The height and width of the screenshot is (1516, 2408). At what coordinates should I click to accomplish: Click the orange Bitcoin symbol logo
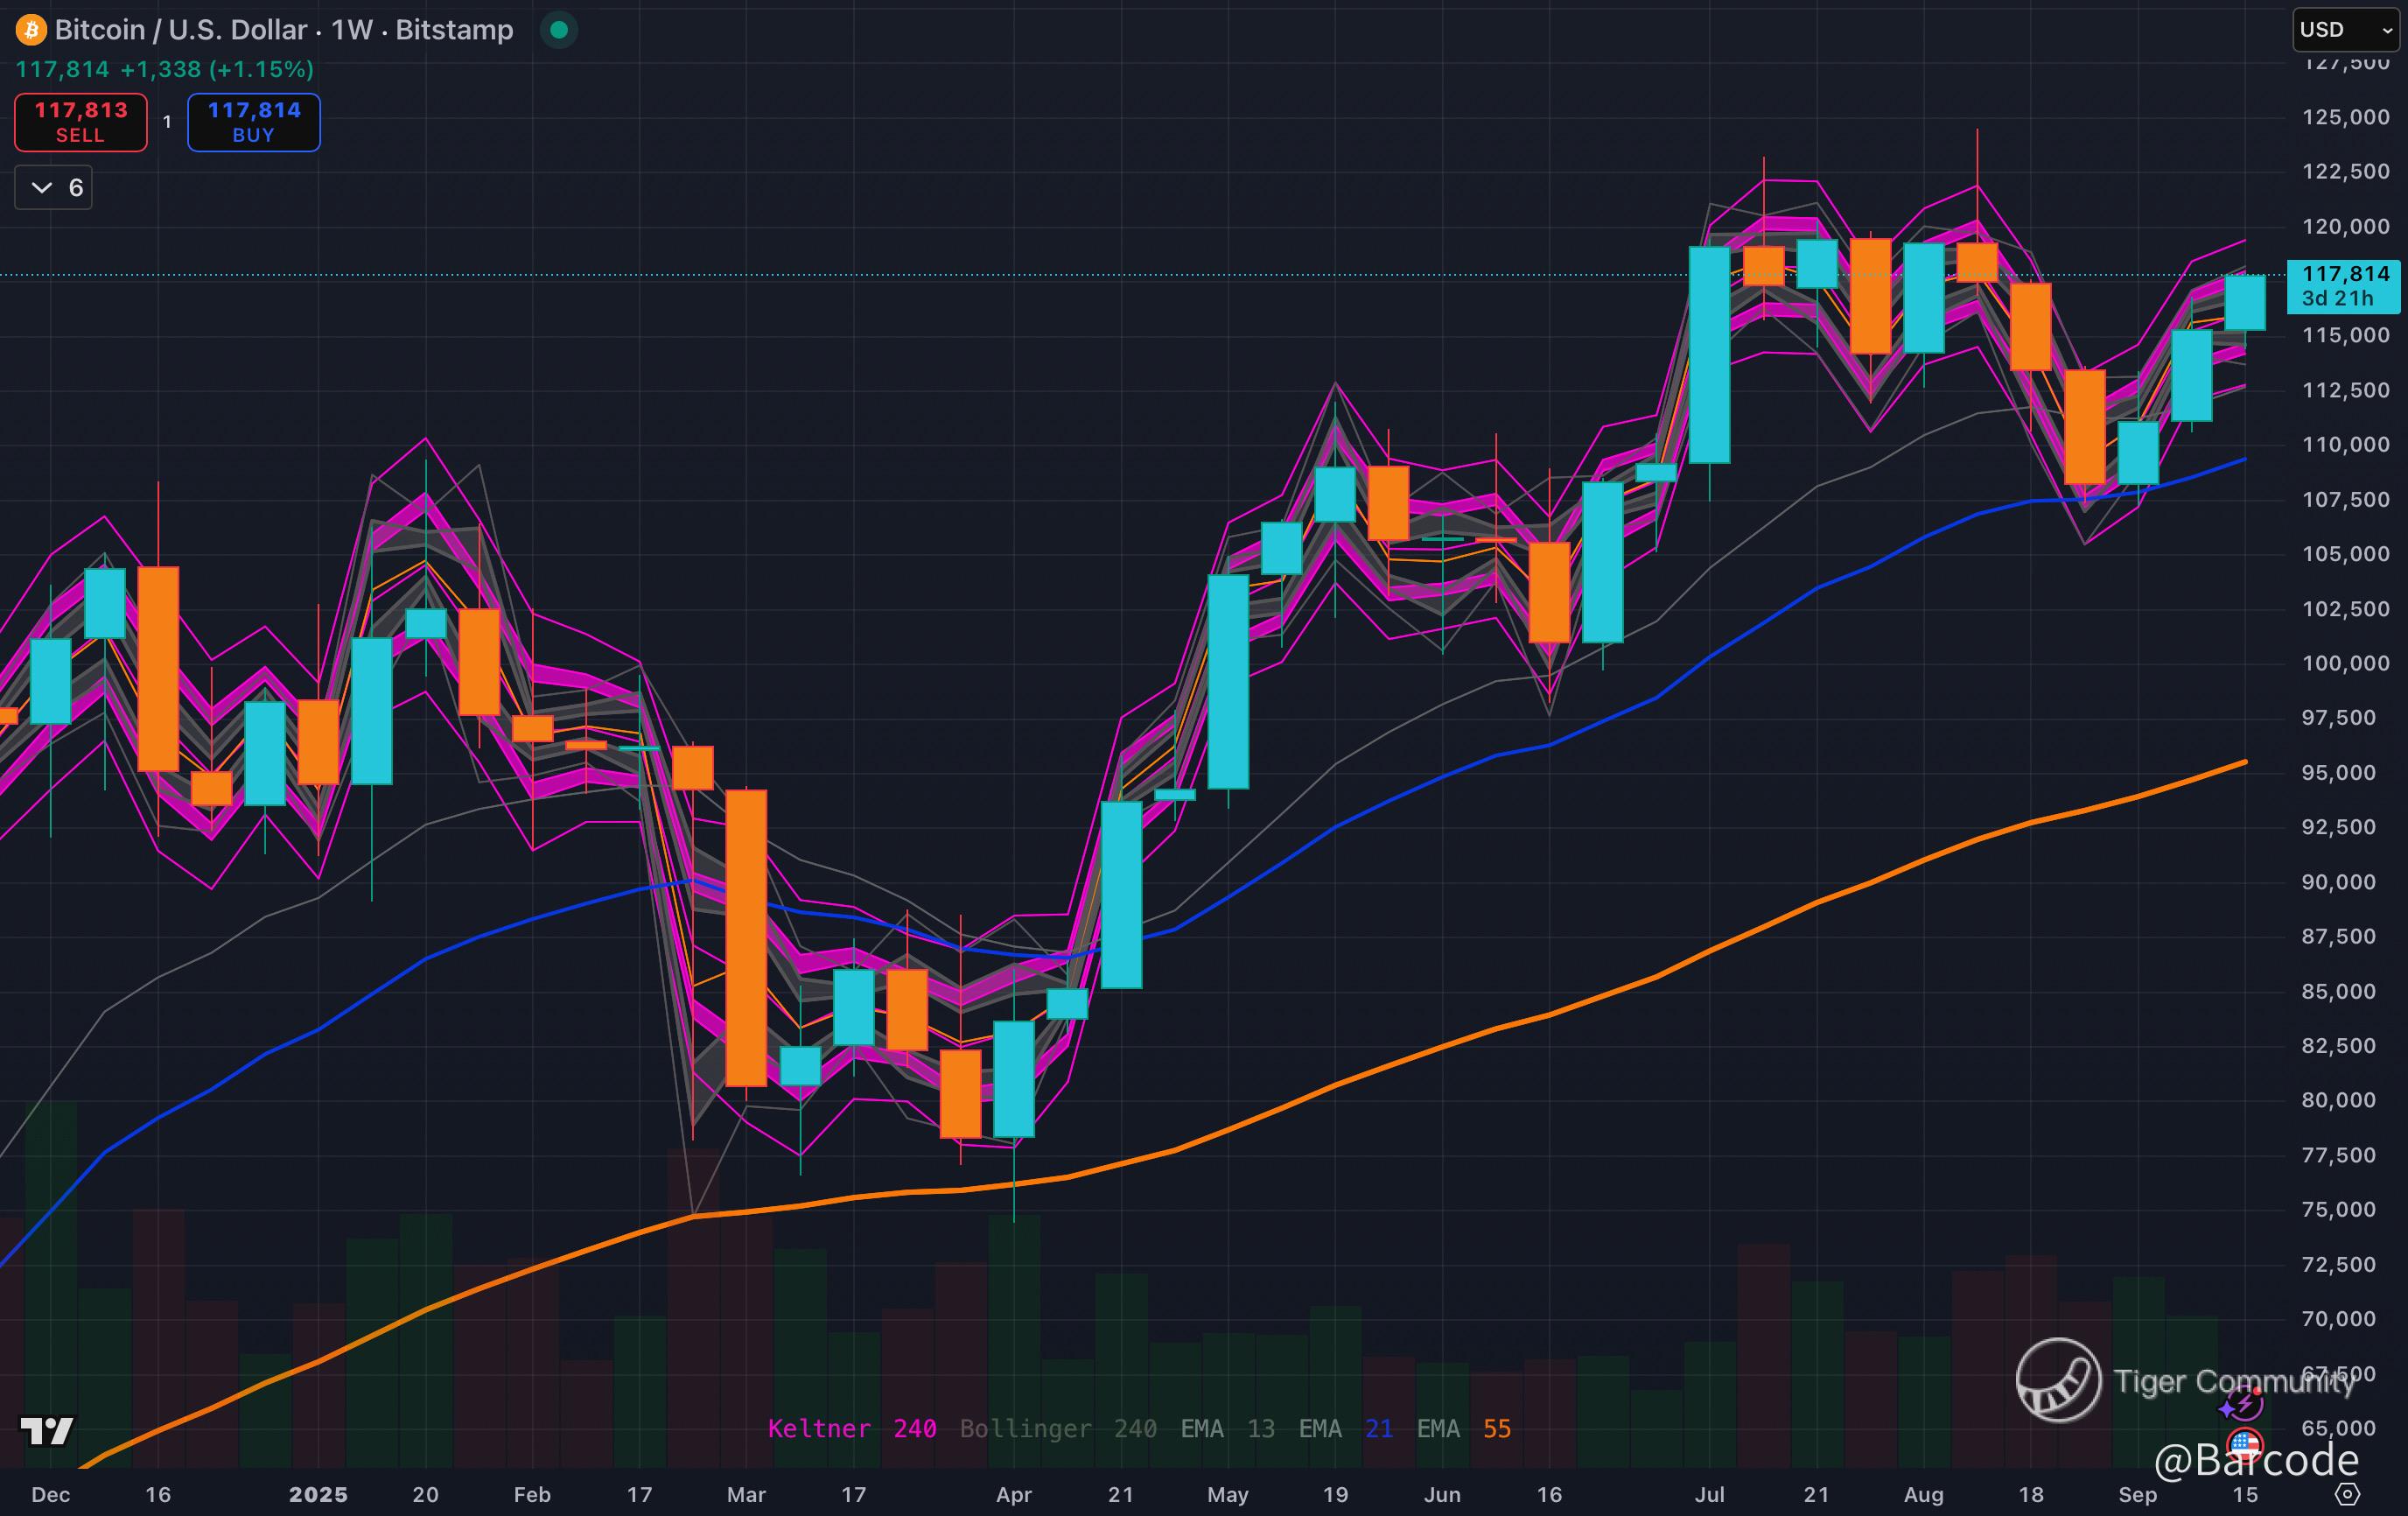pos(31,30)
